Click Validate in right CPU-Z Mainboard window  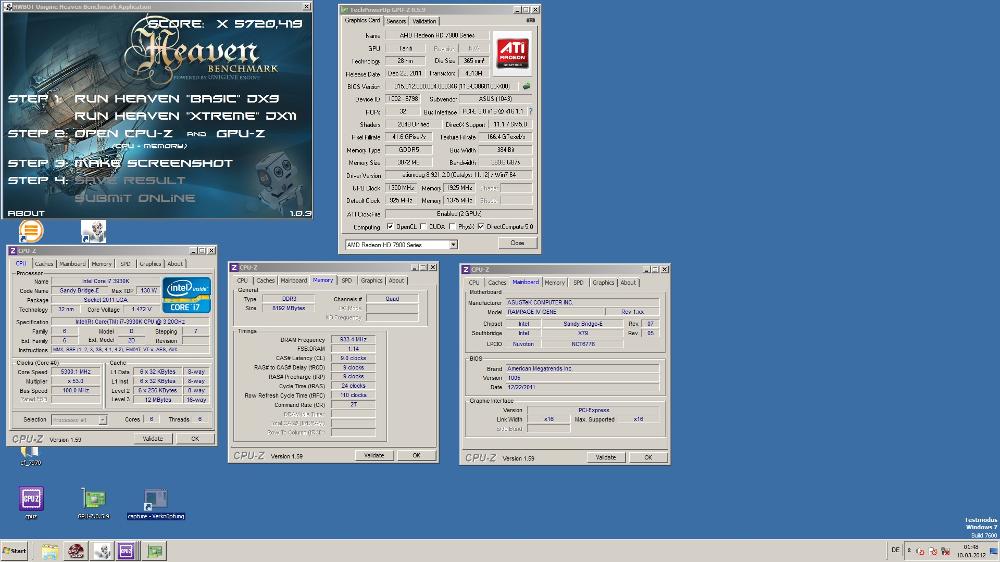tap(606, 457)
